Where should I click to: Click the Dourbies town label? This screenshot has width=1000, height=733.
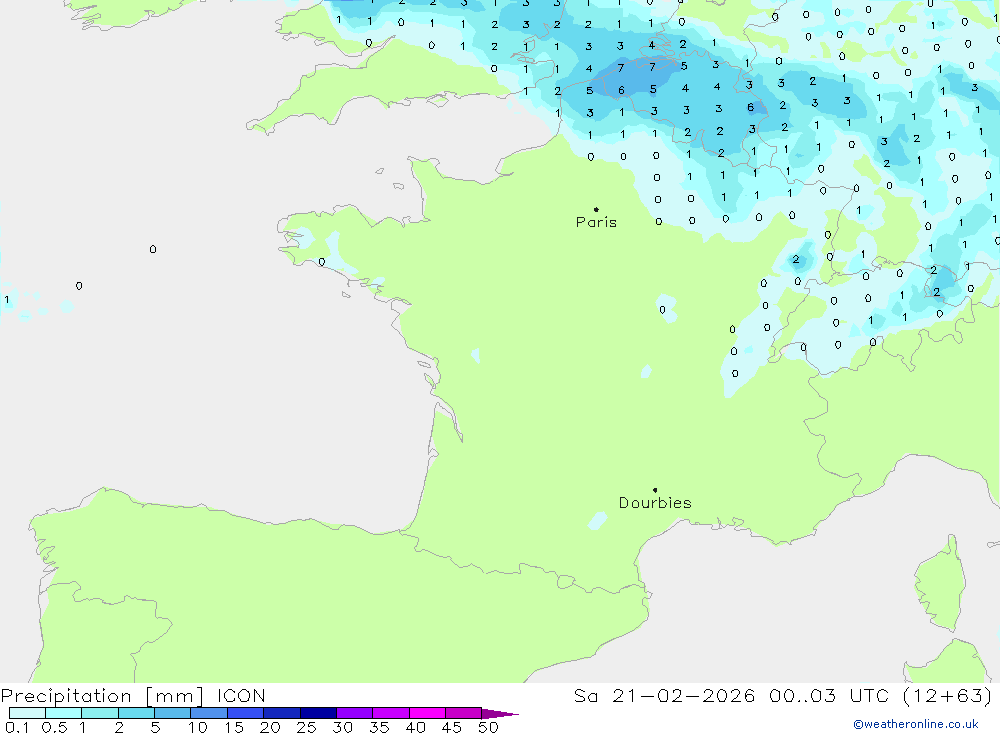(655, 503)
